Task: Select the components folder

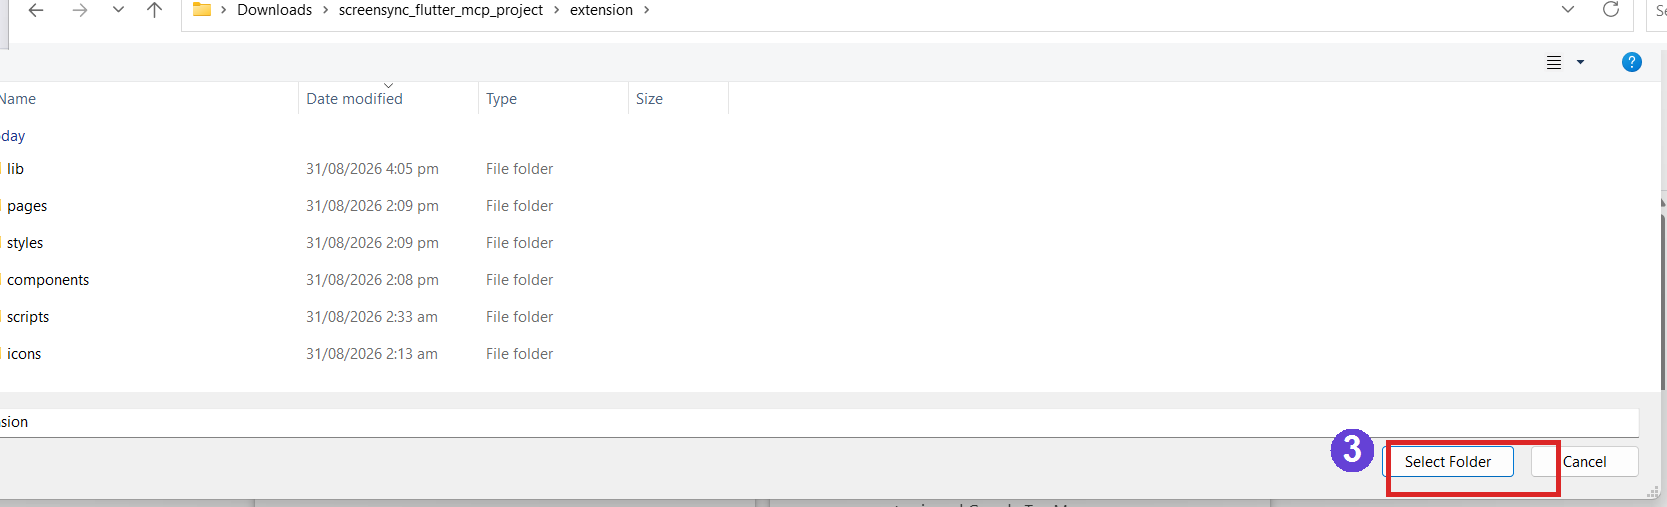Action: pyautogui.click(x=48, y=280)
